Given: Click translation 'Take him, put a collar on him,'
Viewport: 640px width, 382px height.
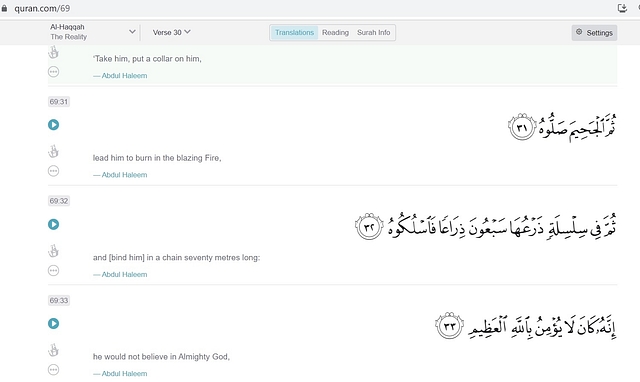Looking at the screenshot, I should pos(147,59).
